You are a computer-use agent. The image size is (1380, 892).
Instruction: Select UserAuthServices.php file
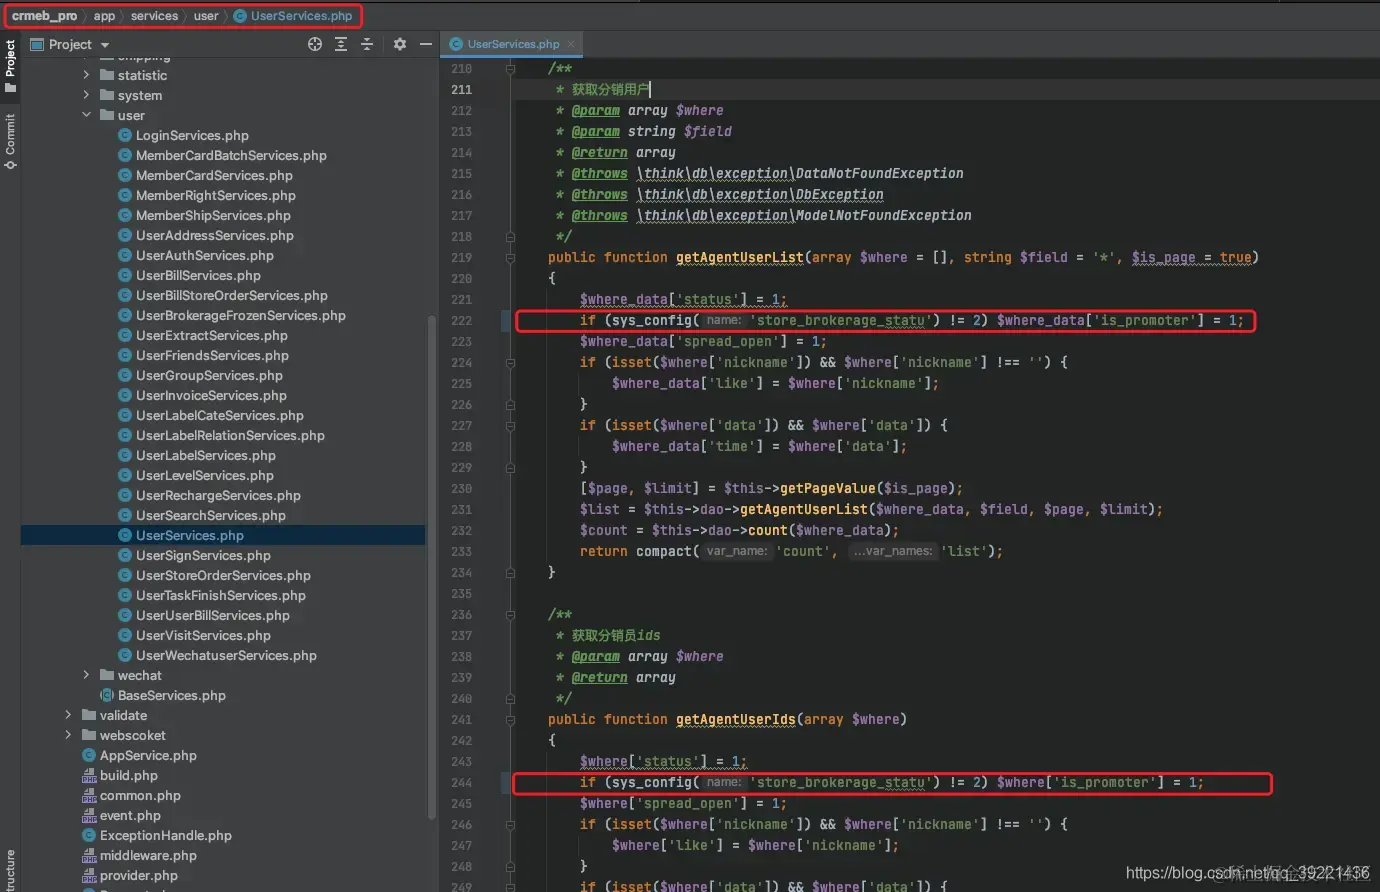point(205,255)
